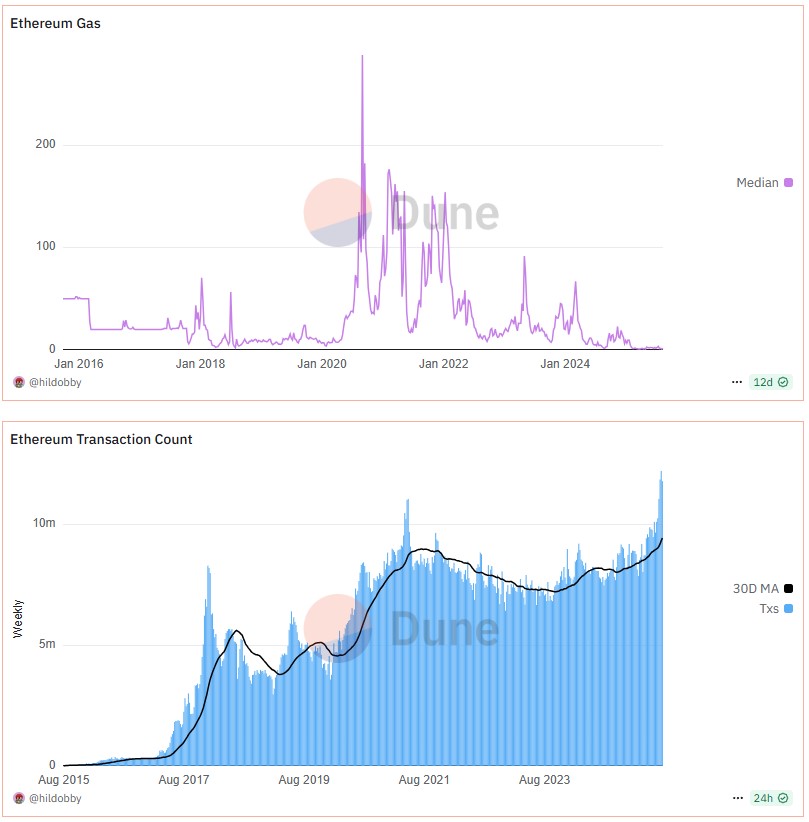Screen dimensions: 809x822
Task: Click the Ethereum Gas chart title
Action: tap(55, 23)
